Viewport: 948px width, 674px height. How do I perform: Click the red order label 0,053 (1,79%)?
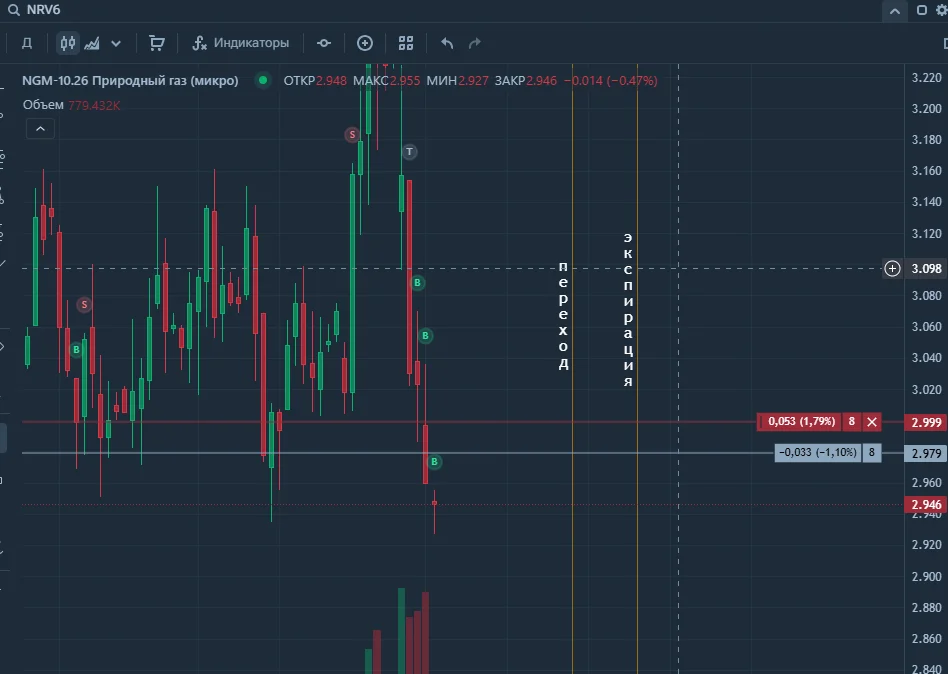[x=800, y=422]
